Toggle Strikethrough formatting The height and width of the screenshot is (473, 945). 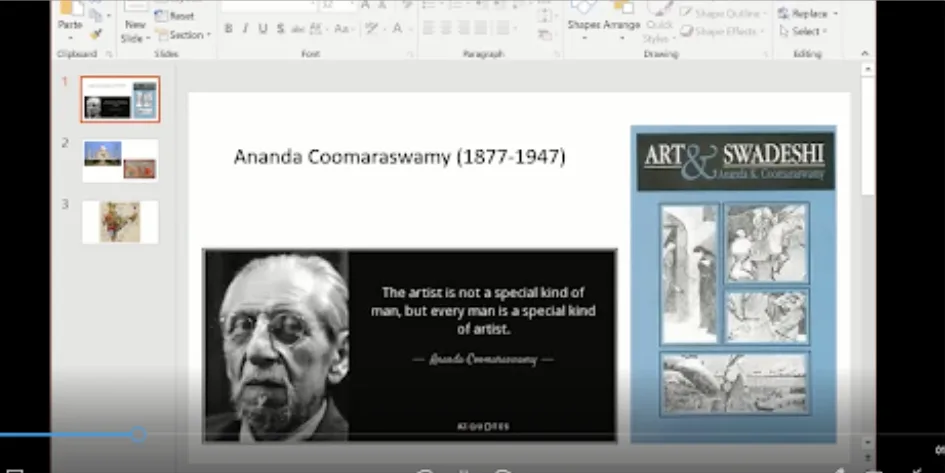[298, 28]
